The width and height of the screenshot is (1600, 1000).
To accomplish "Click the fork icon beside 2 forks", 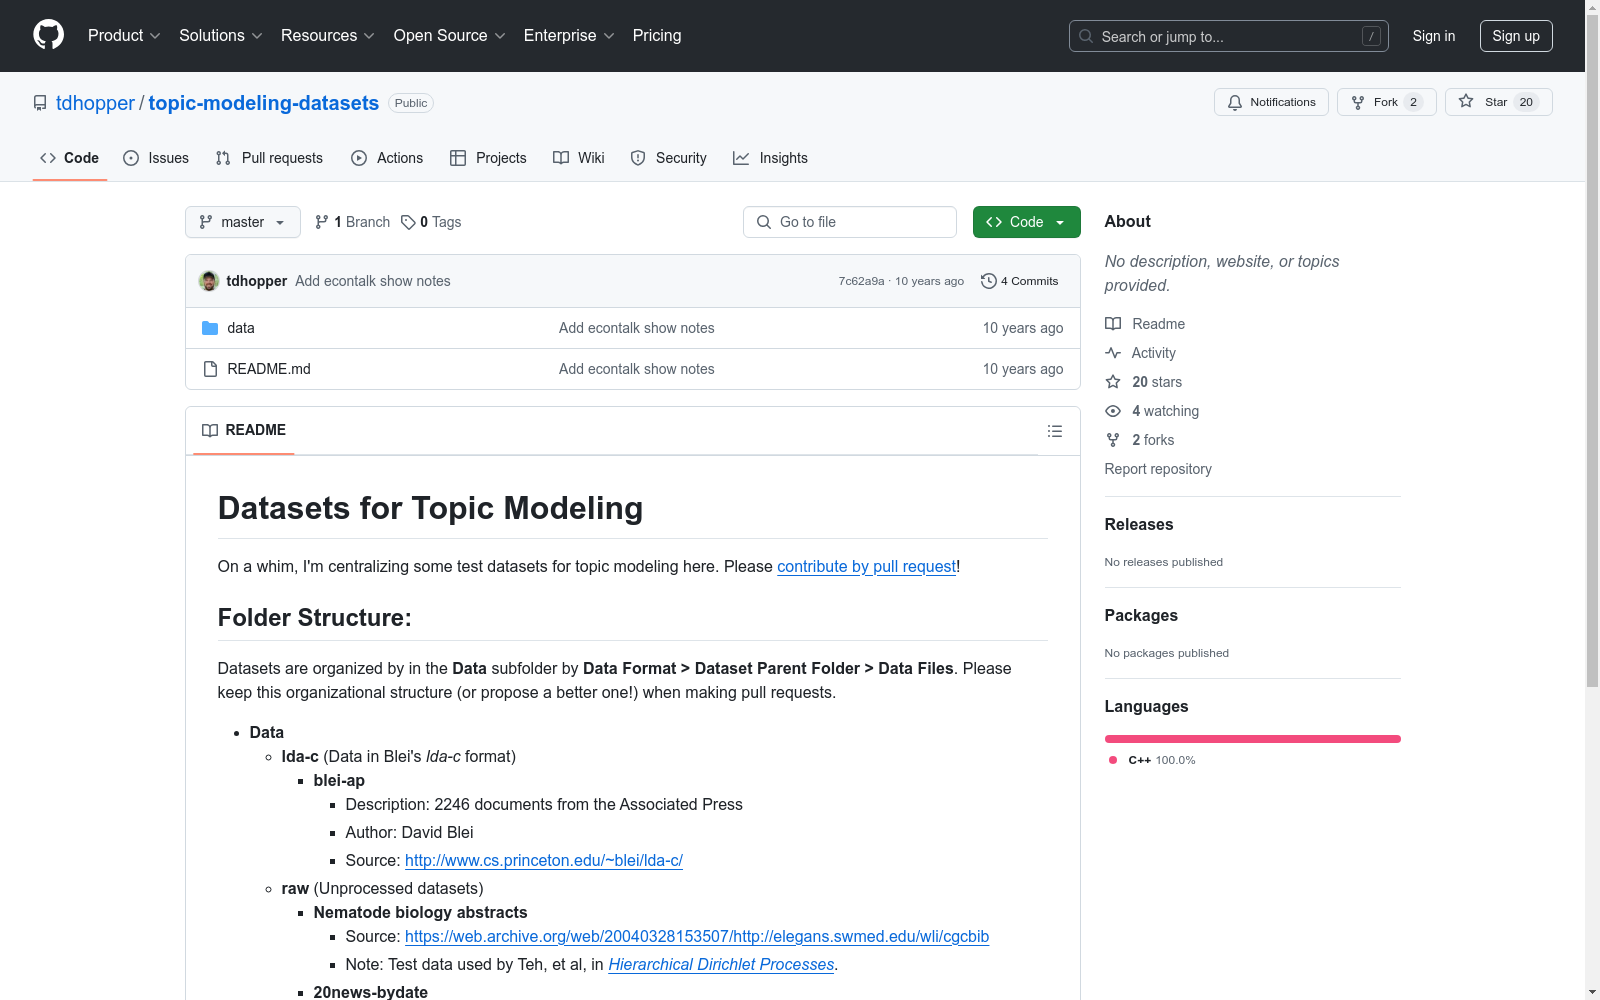I will coord(1113,440).
